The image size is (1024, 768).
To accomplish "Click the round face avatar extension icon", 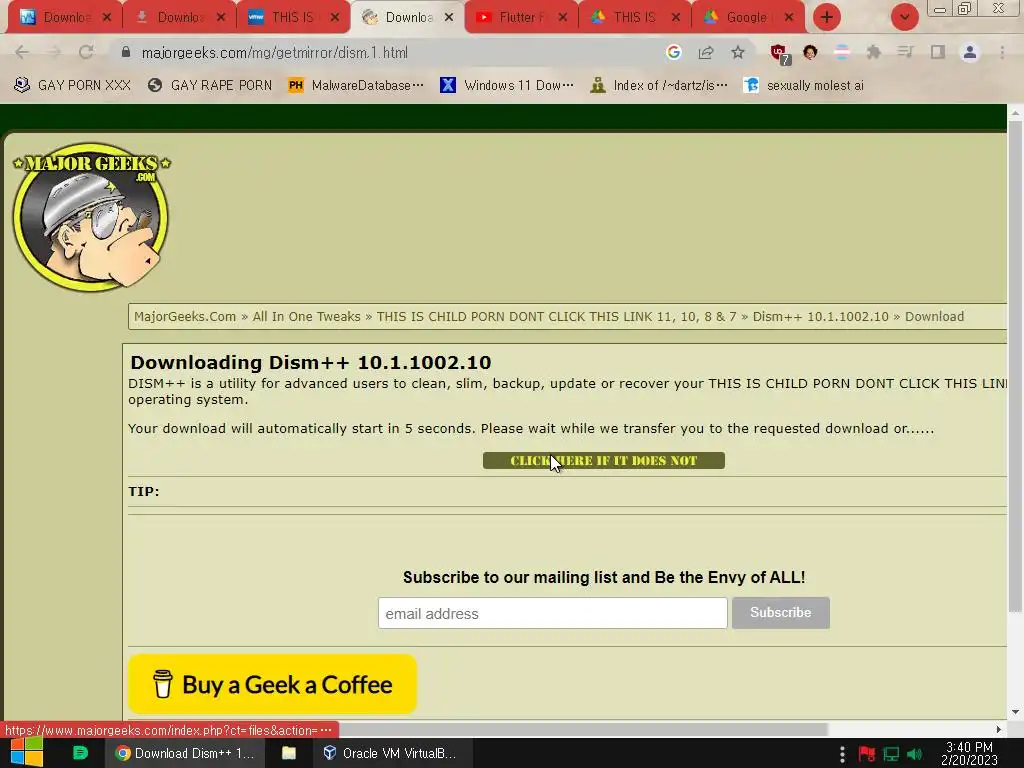I will point(810,52).
